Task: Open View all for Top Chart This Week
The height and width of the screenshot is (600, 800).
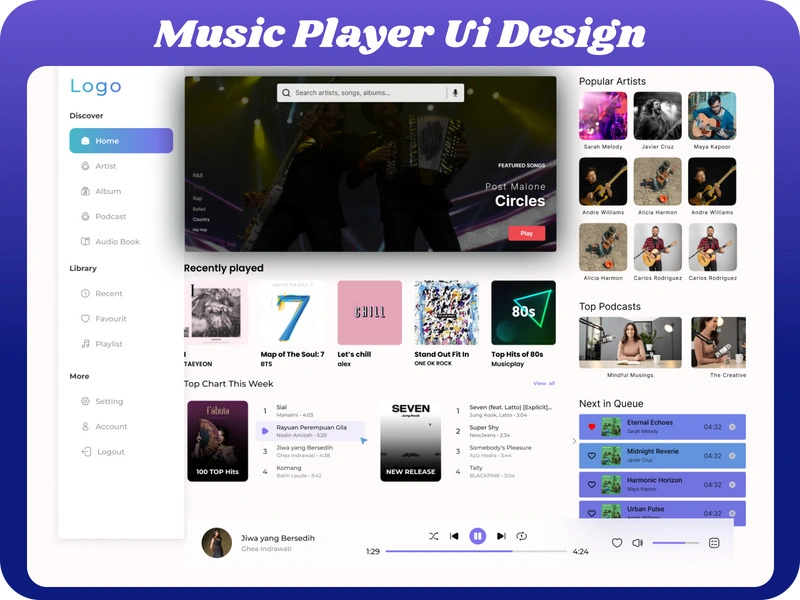Action: tap(544, 382)
